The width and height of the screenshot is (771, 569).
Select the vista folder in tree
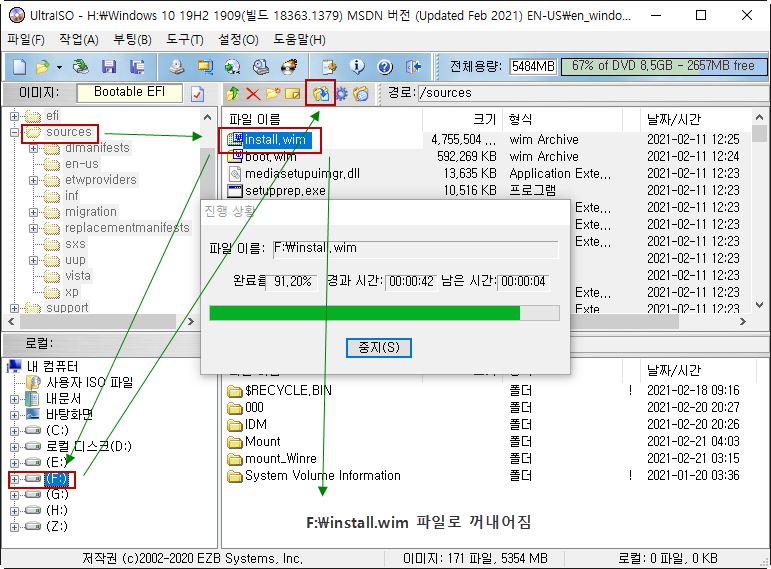tap(78, 276)
